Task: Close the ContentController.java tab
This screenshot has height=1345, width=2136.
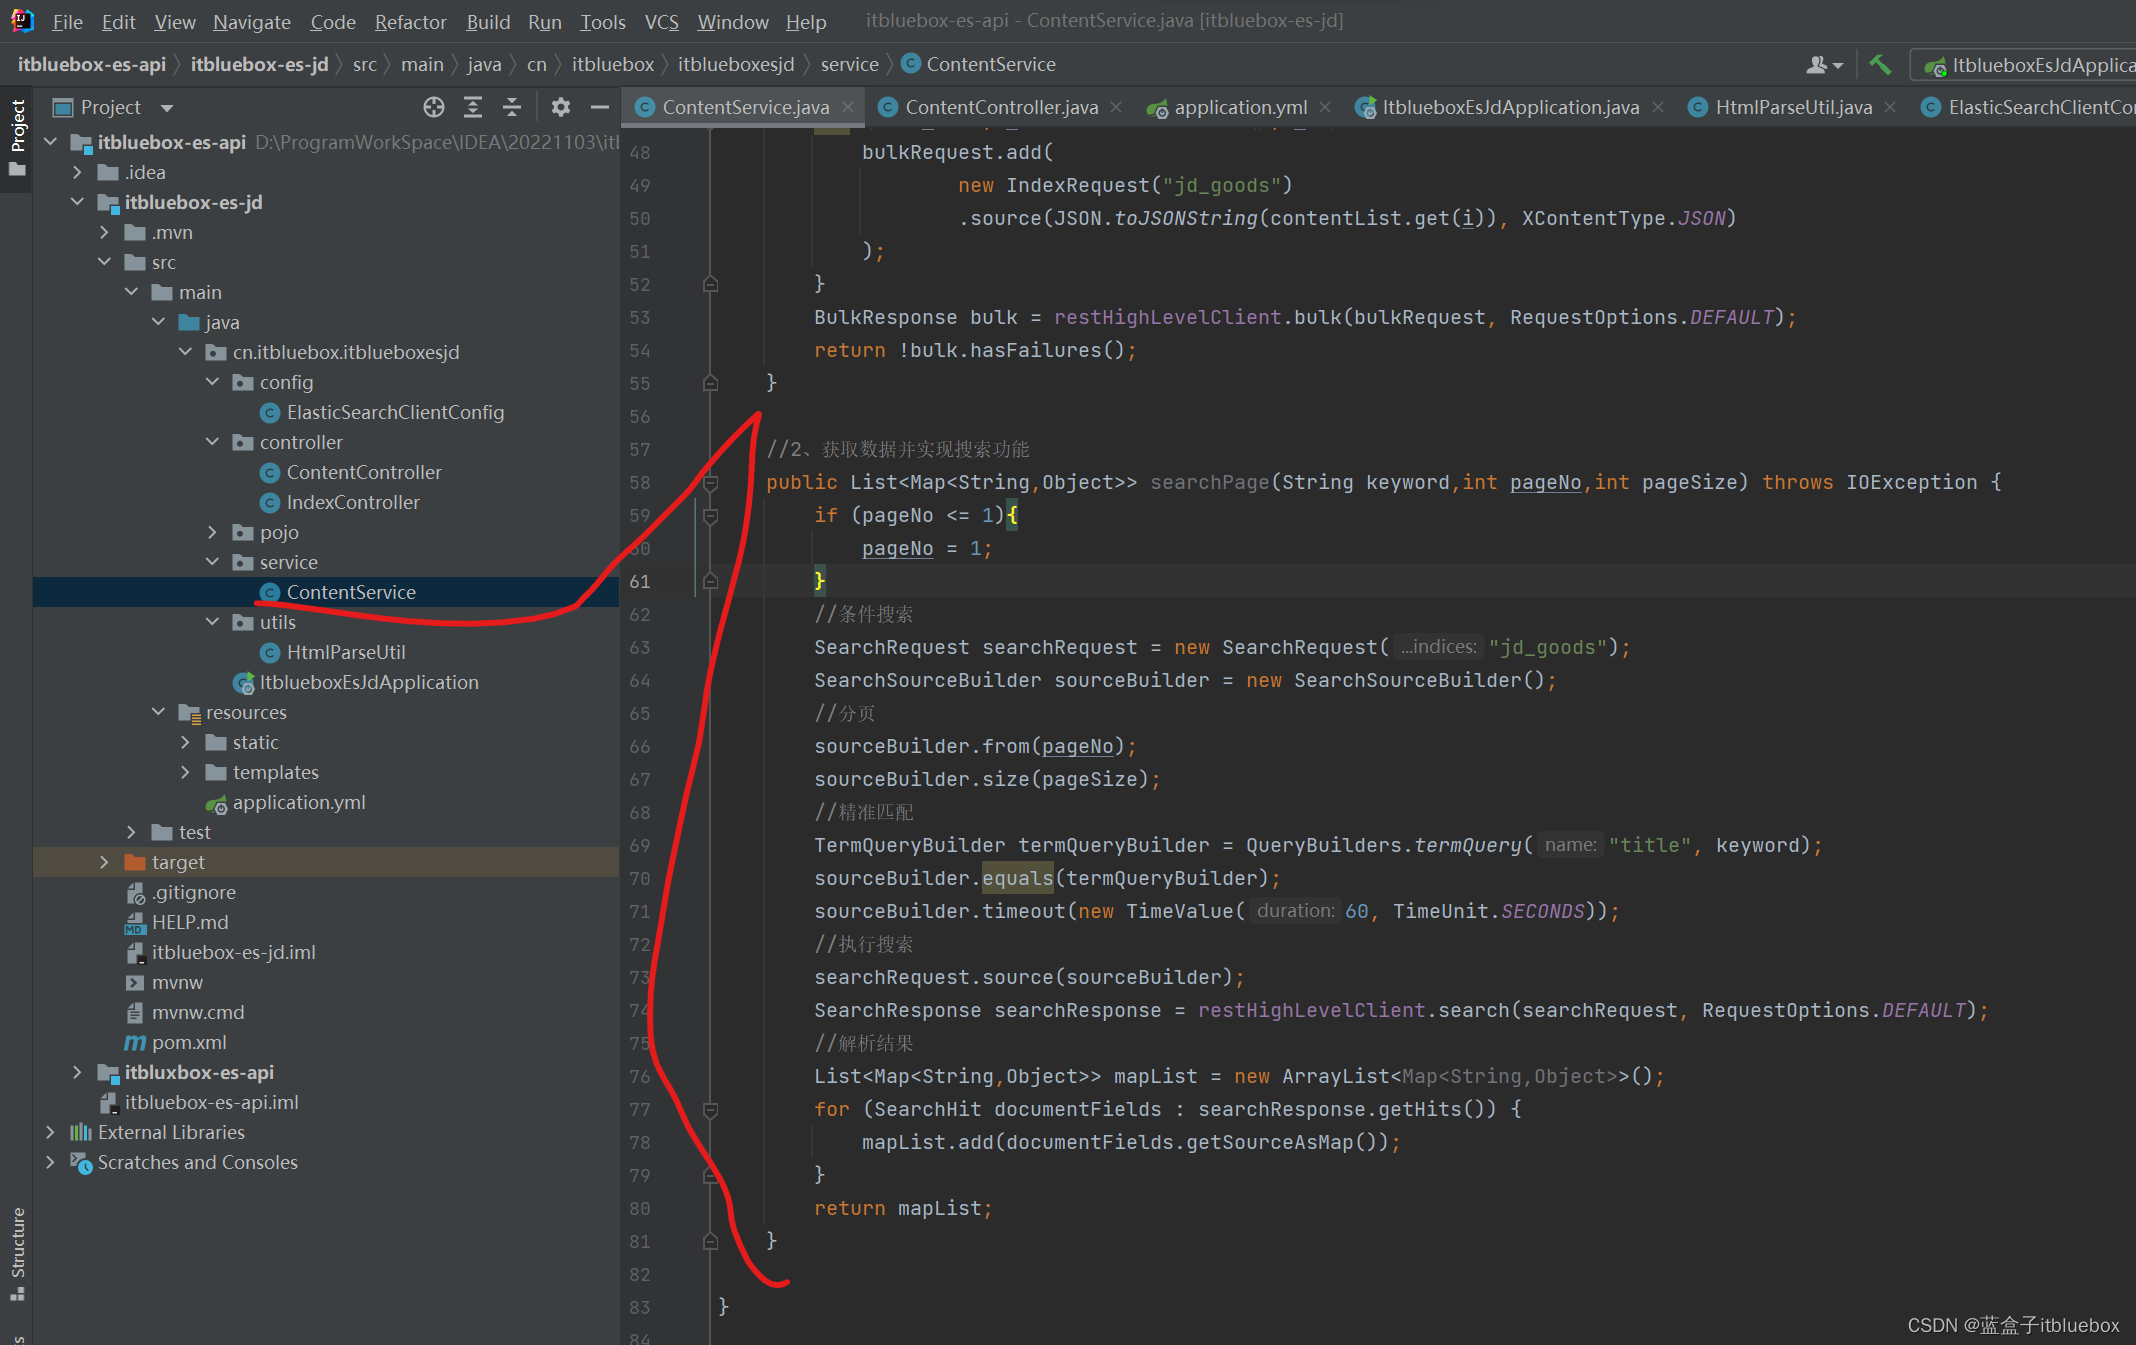Action: (1116, 107)
